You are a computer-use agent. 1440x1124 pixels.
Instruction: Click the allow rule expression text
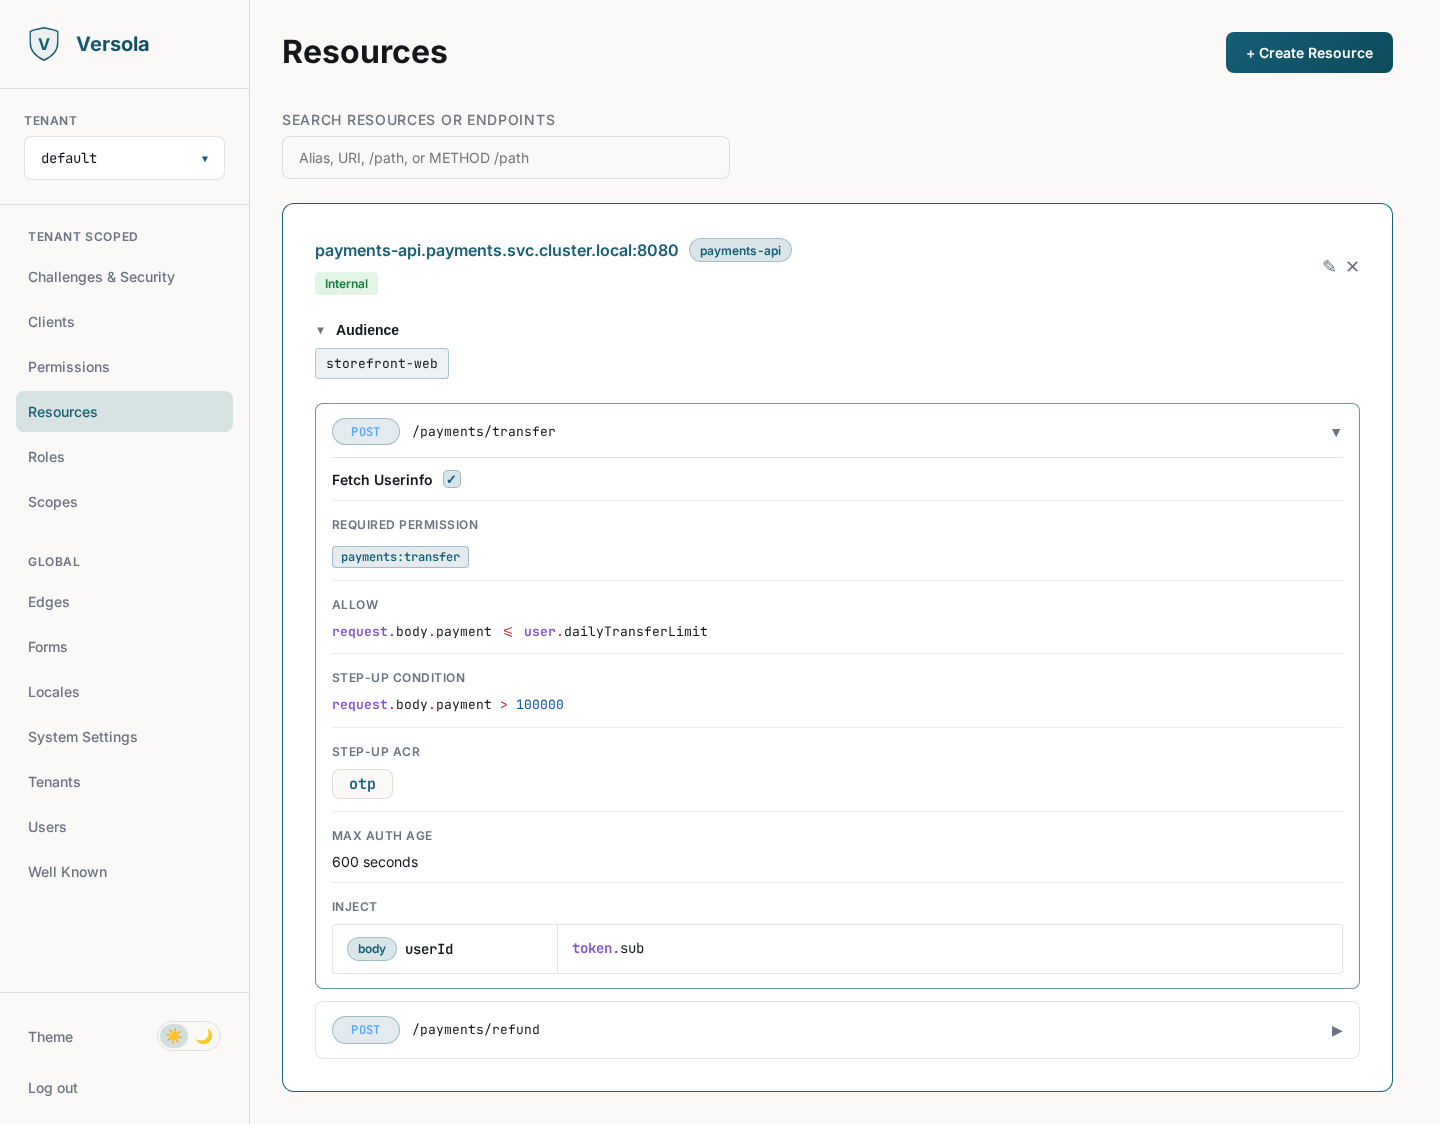tap(520, 632)
